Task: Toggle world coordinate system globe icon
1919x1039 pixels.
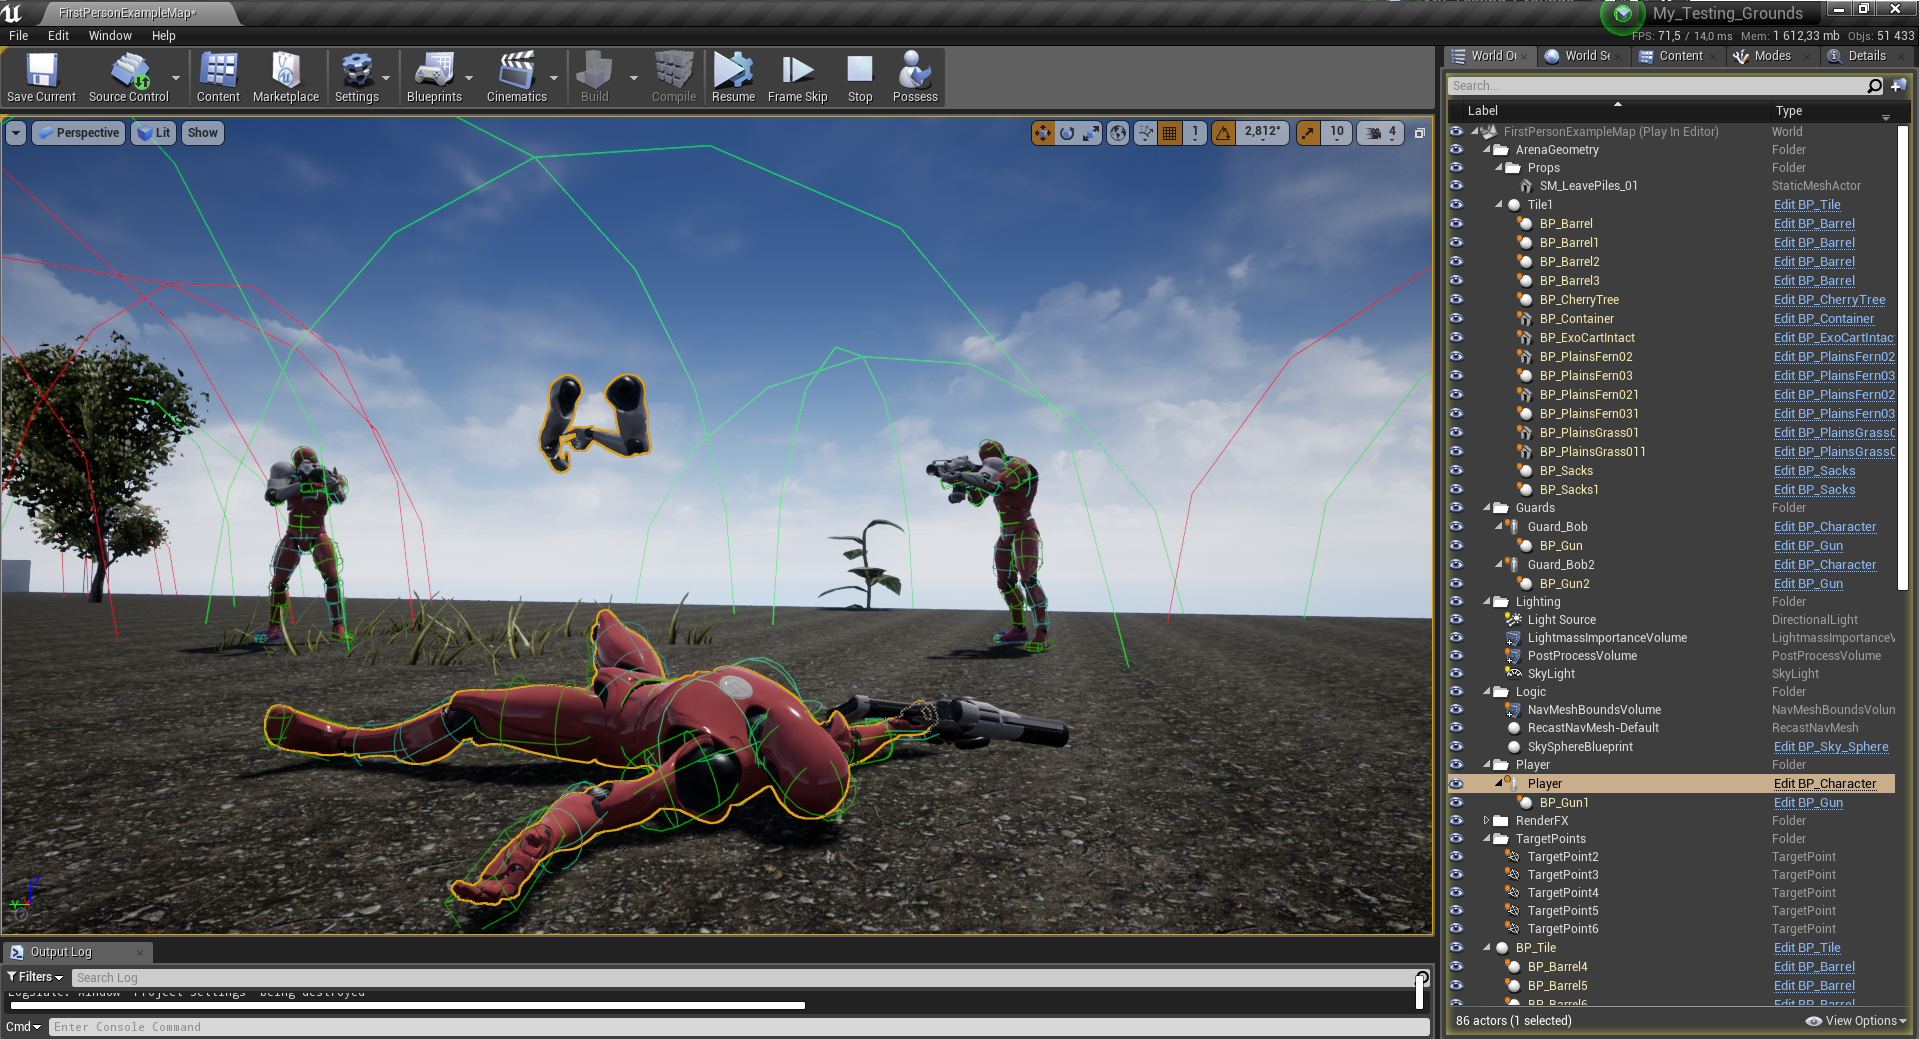Action: [1118, 133]
